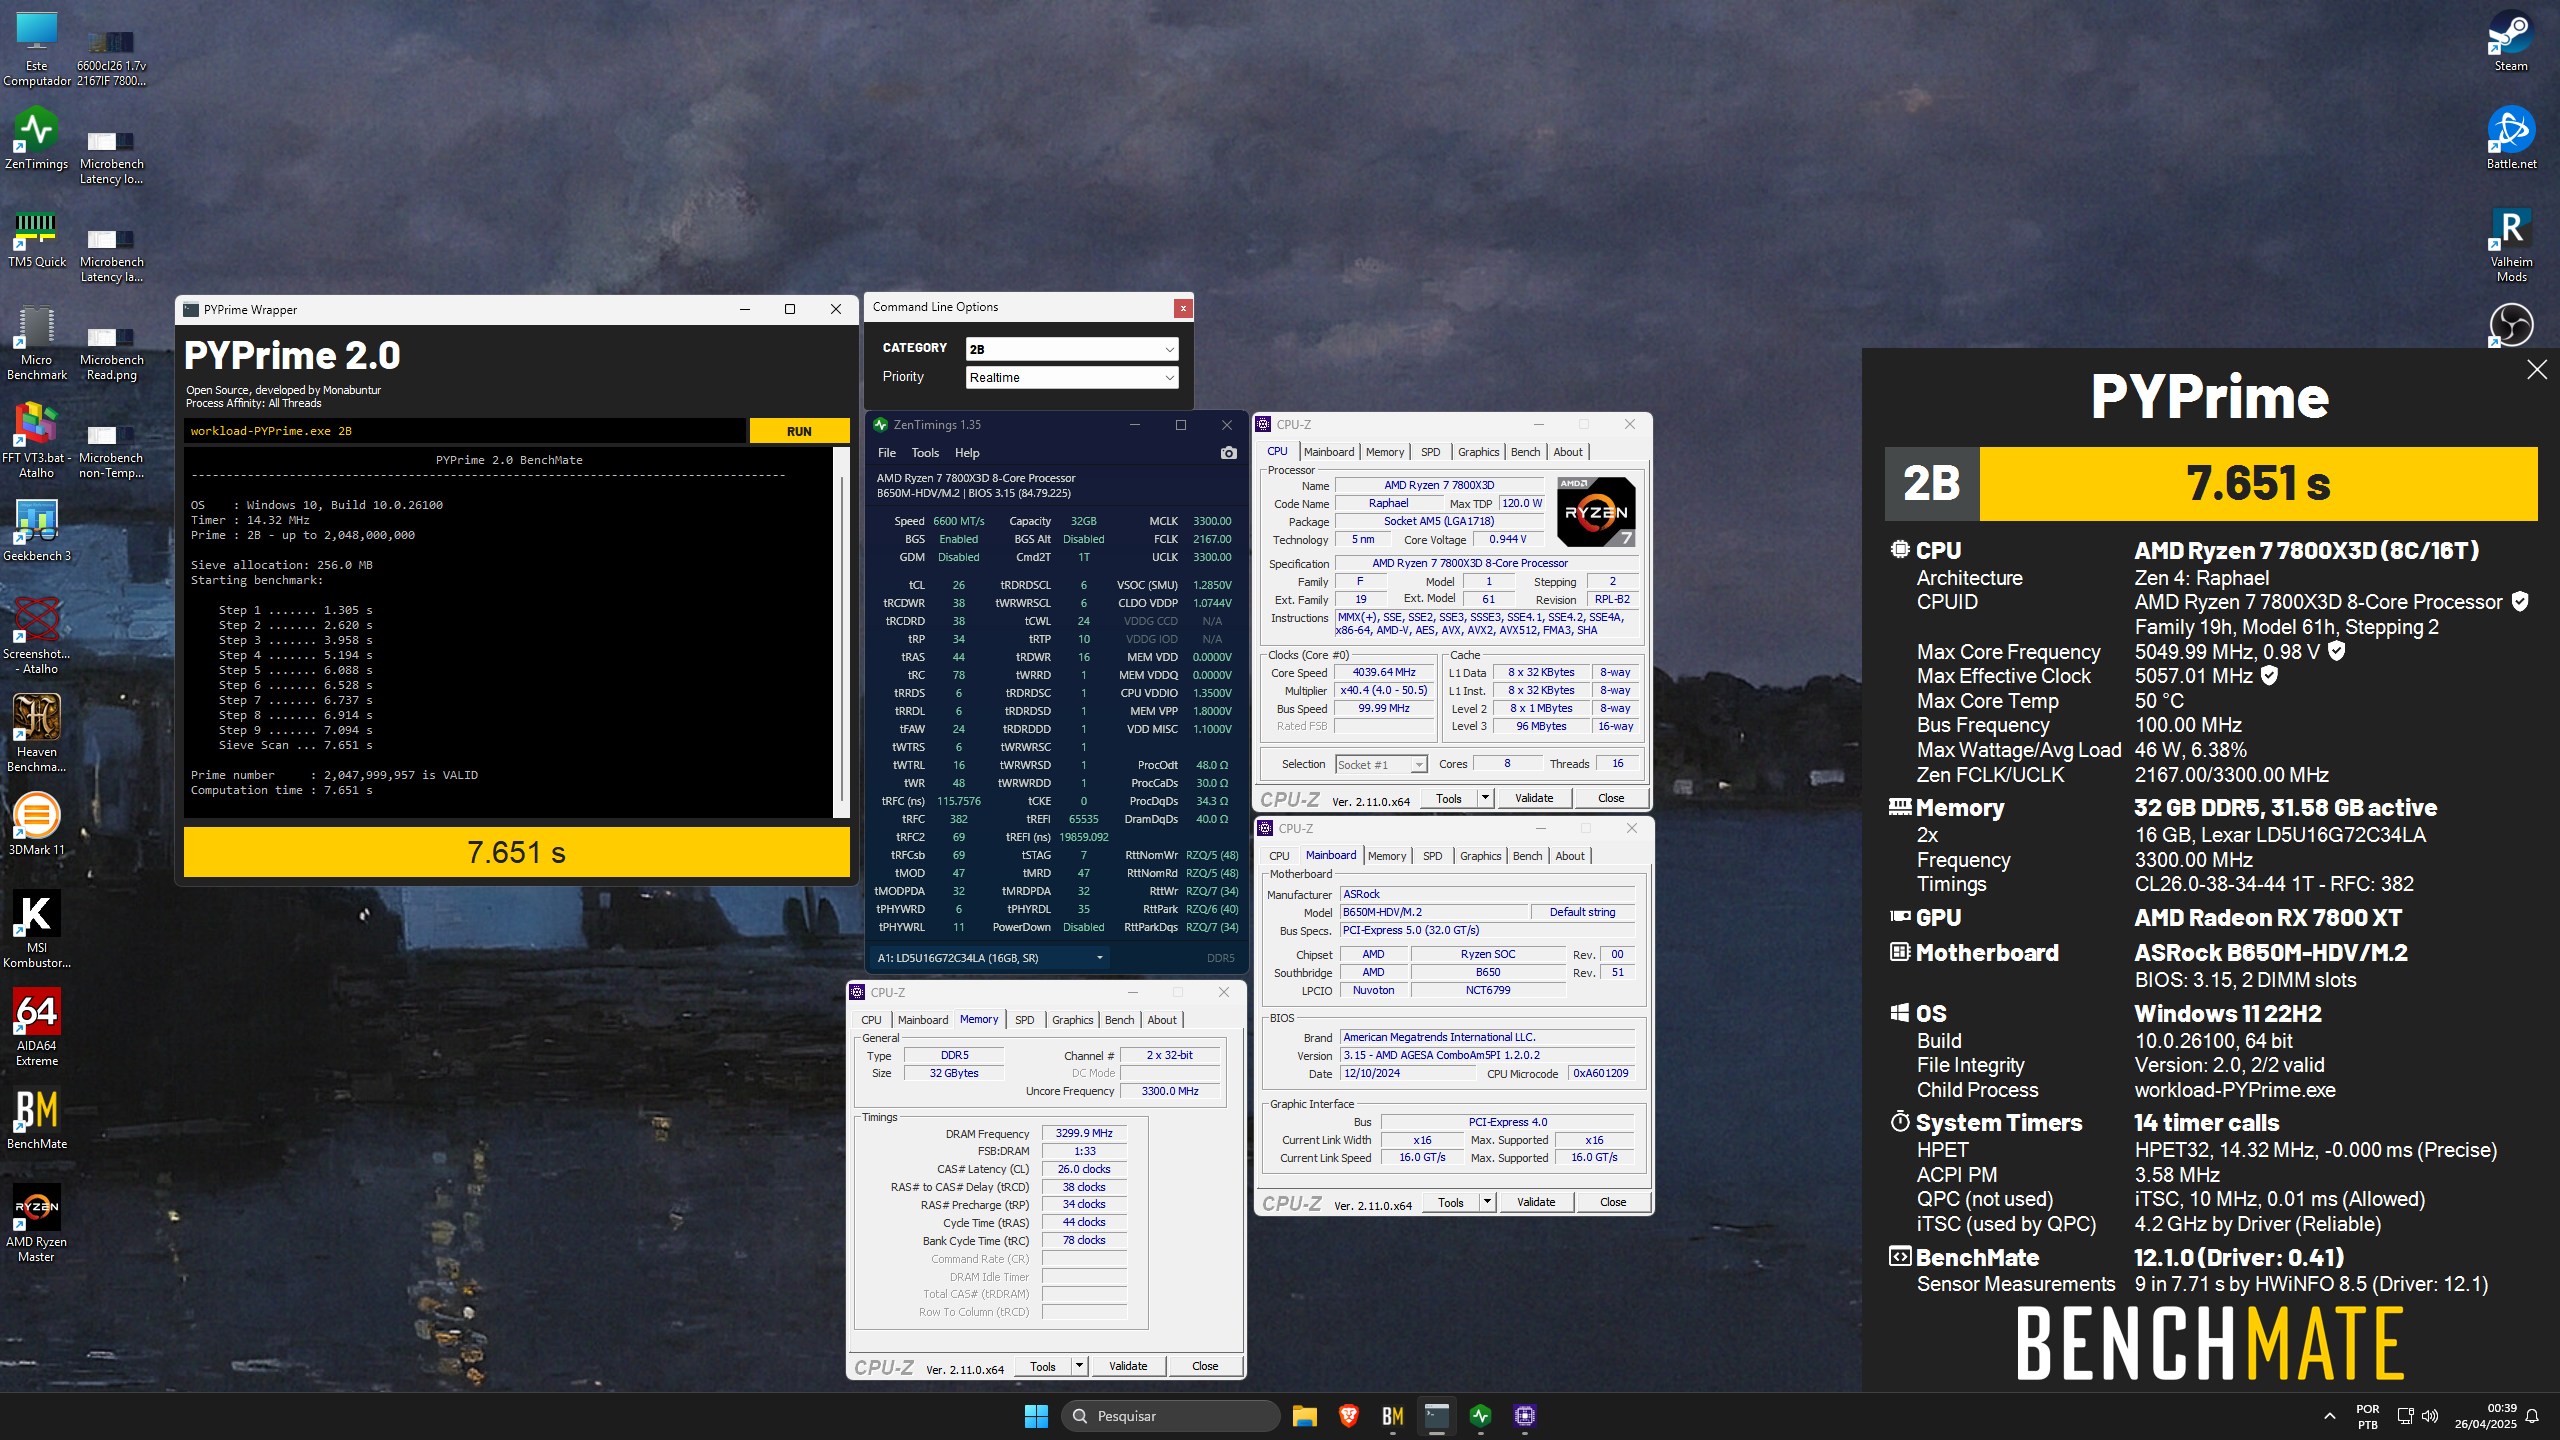Expand Tools arrow in CPU-Z Mainboard window
This screenshot has height=1440, width=2560.
(1487, 1202)
